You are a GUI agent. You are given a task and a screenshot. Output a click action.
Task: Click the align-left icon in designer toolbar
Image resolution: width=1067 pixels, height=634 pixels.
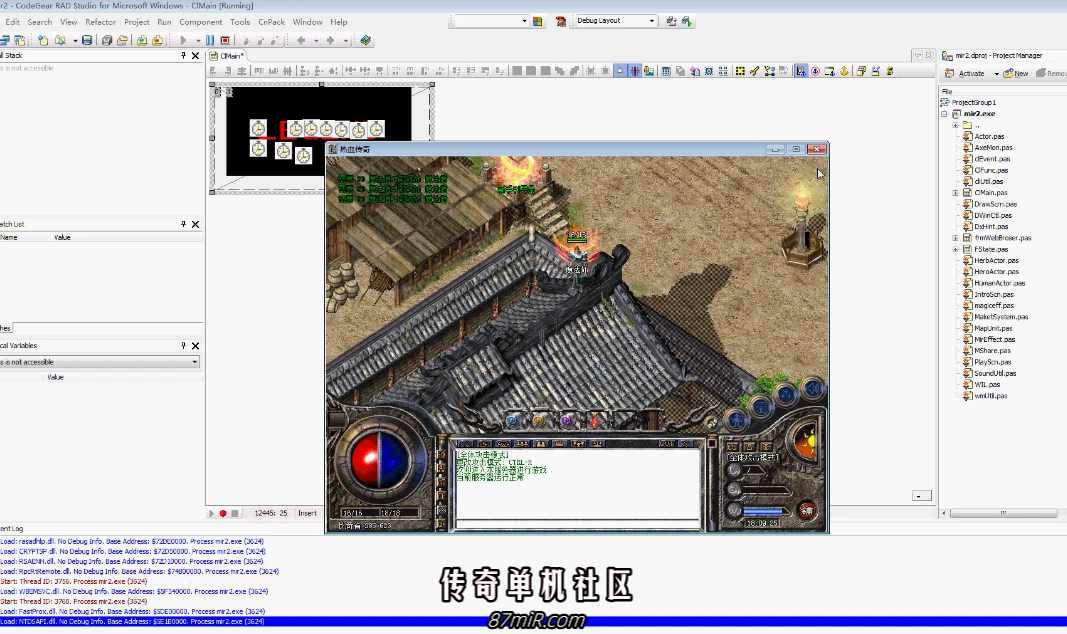(213, 71)
